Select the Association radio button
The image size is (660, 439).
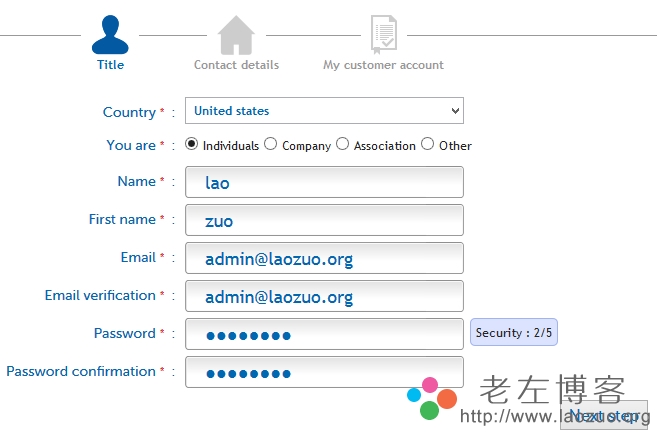point(343,144)
